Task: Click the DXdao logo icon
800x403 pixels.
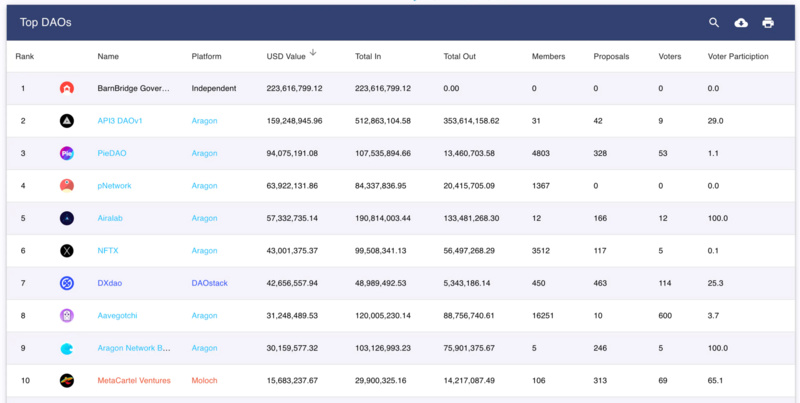Action: click(x=67, y=283)
